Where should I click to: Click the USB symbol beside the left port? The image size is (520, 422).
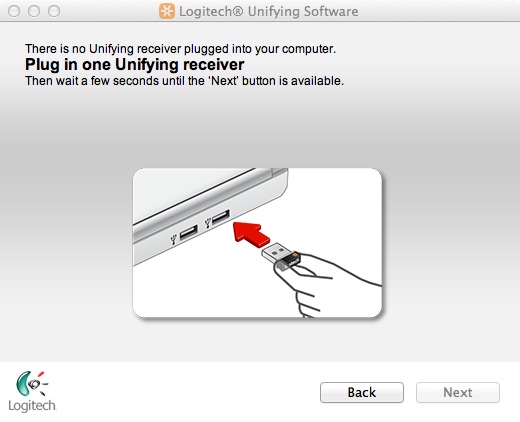point(173,239)
